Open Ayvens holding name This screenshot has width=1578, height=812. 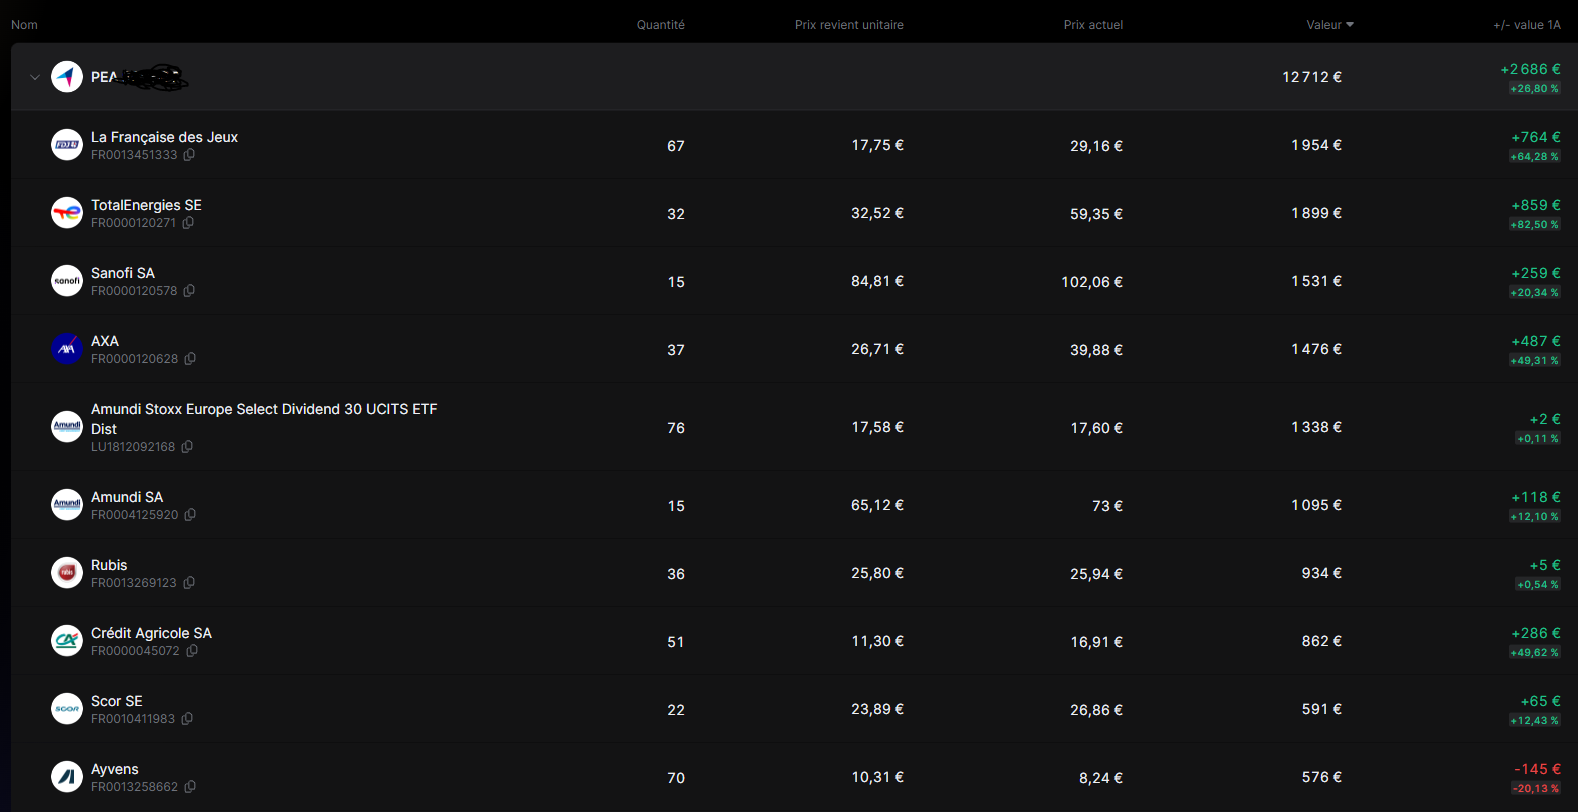[x=115, y=769]
